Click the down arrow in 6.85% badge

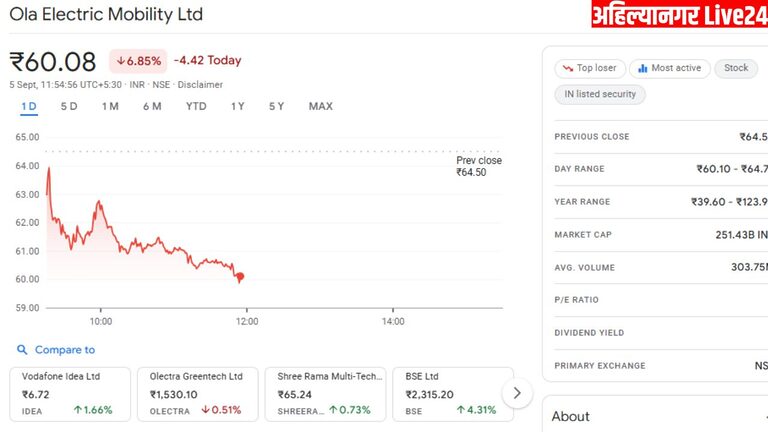point(121,61)
